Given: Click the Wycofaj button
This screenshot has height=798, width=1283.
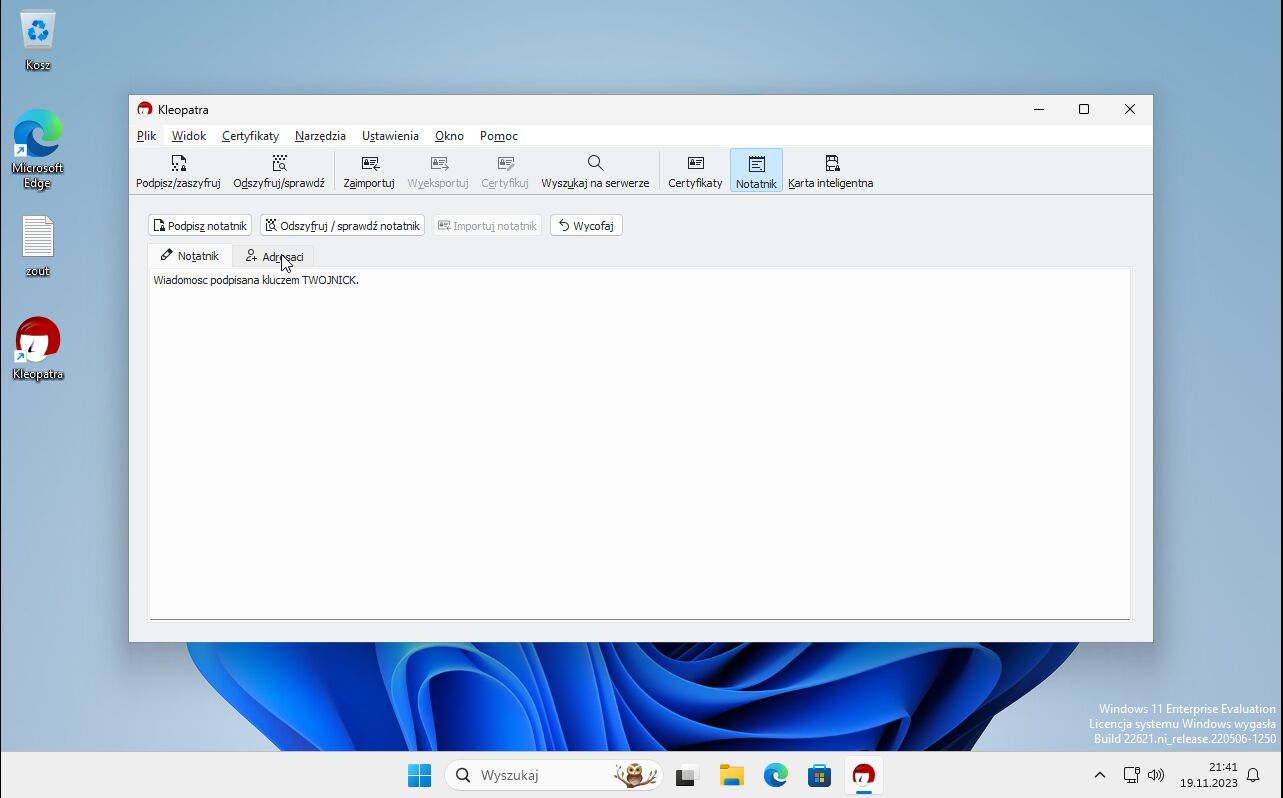Looking at the screenshot, I should 586,226.
